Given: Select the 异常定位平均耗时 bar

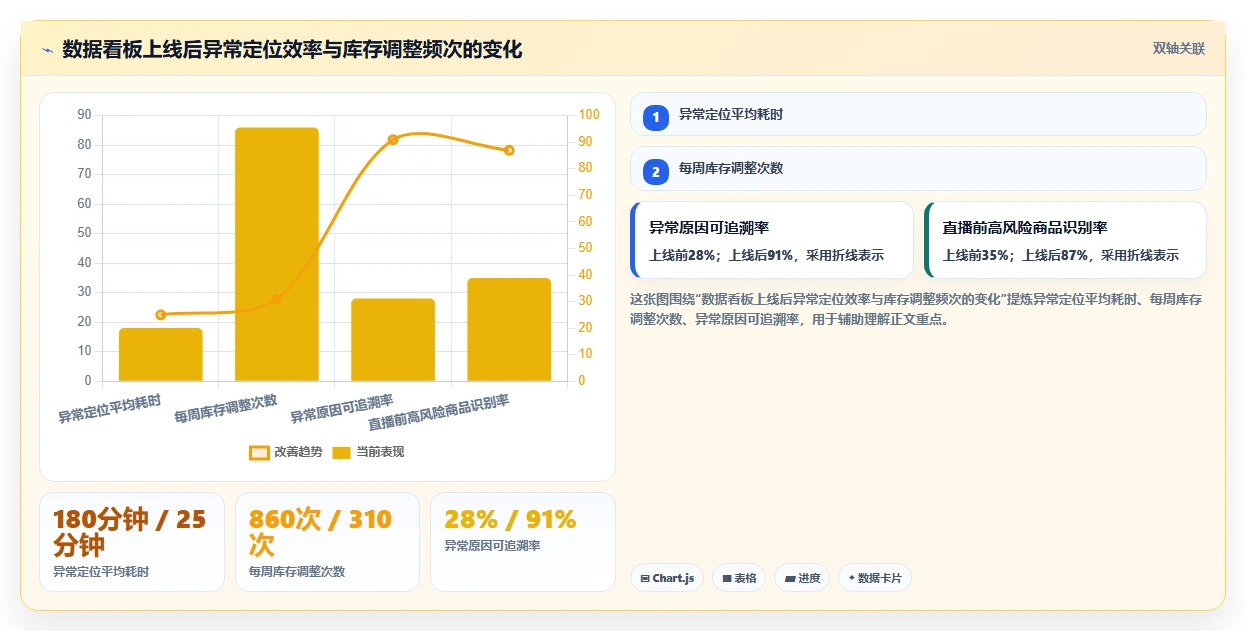Looking at the screenshot, I should coord(161,354).
